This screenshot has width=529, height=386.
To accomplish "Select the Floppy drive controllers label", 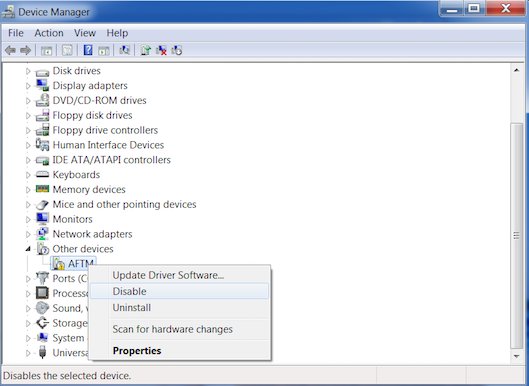I will click(105, 130).
